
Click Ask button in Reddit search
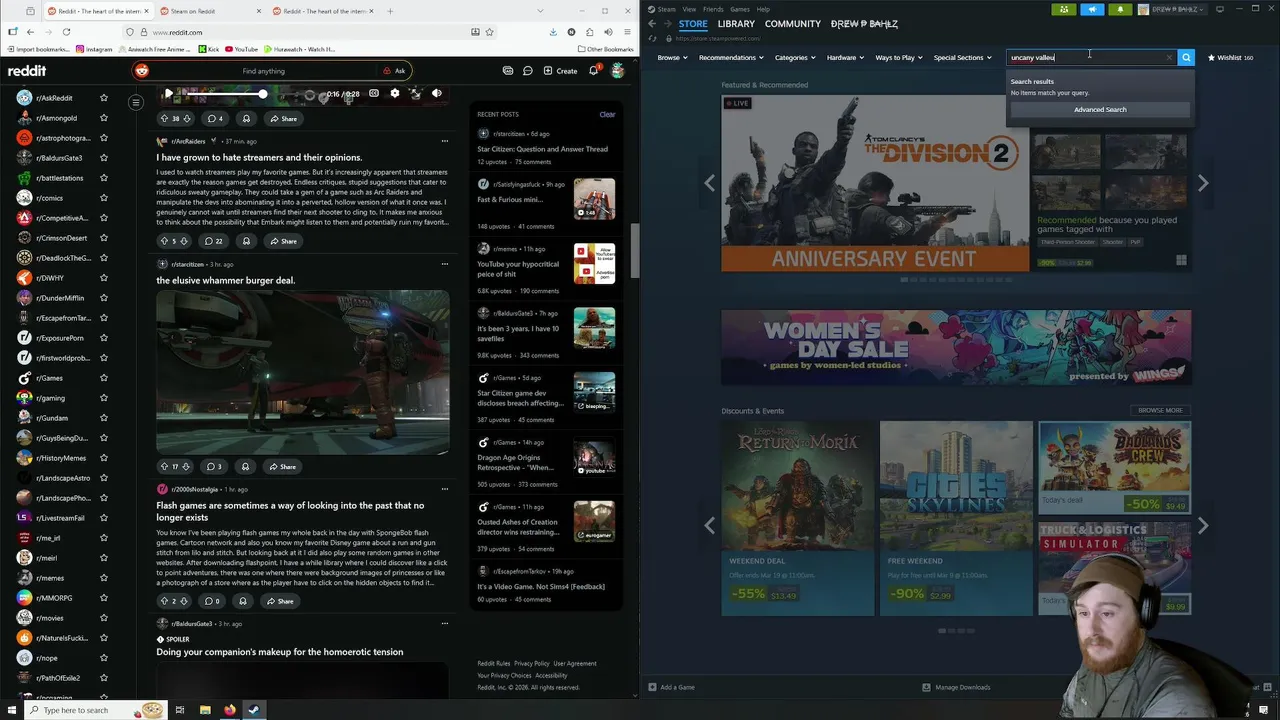coord(394,71)
